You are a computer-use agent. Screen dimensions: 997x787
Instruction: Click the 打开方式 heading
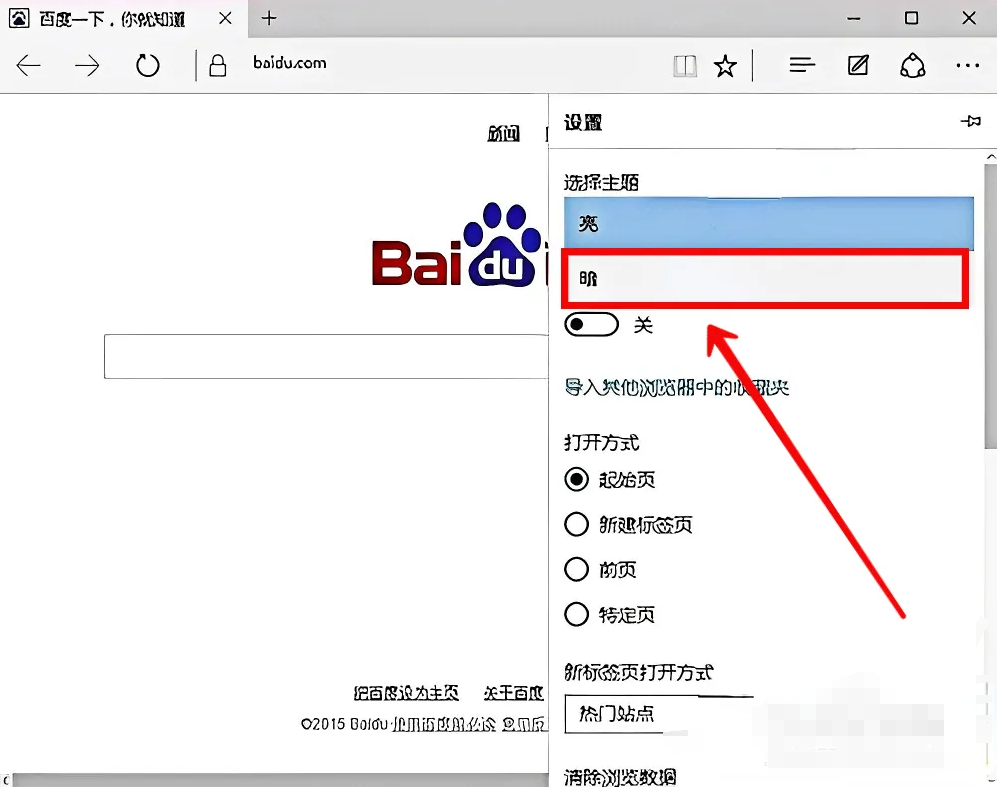click(602, 442)
